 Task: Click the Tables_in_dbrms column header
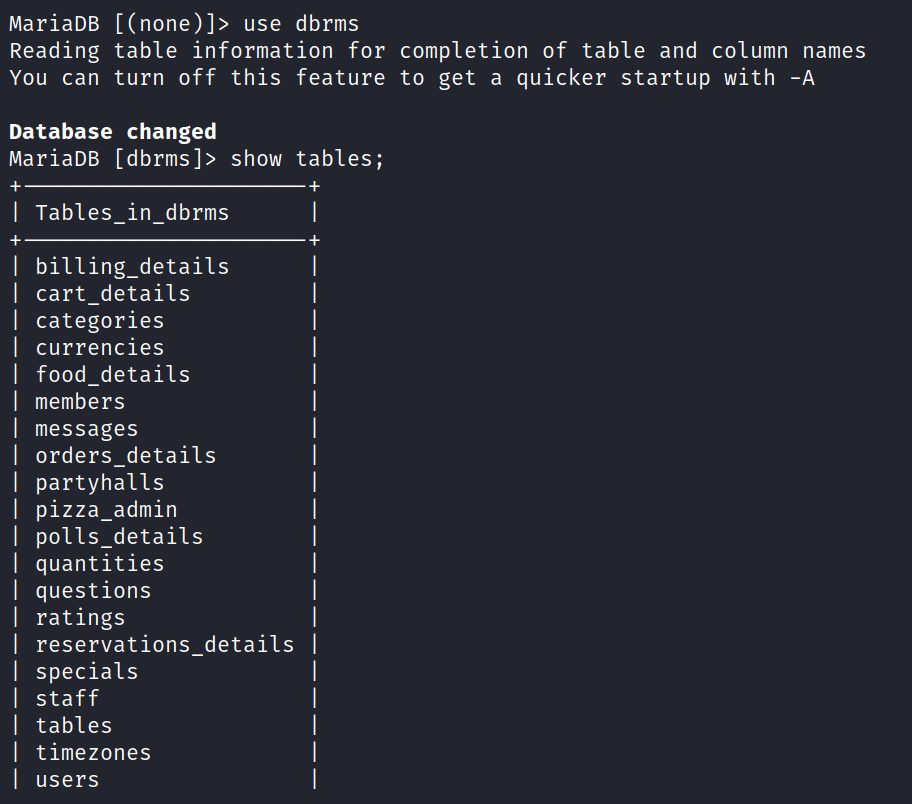[132, 213]
